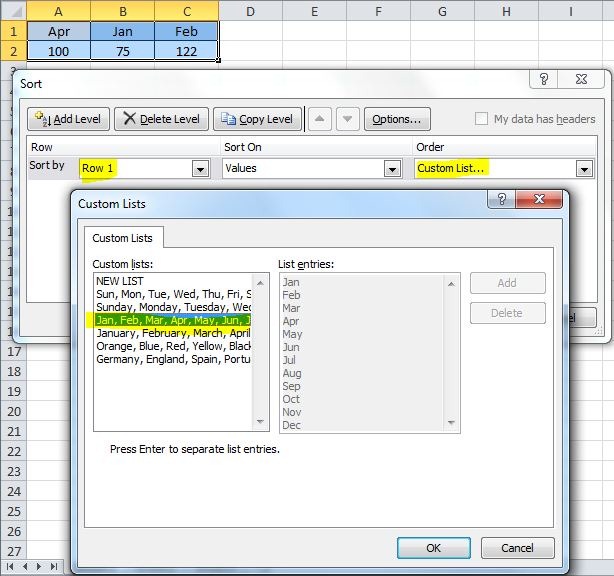Select row 1 header
The image size is (614, 576).
click(14, 31)
